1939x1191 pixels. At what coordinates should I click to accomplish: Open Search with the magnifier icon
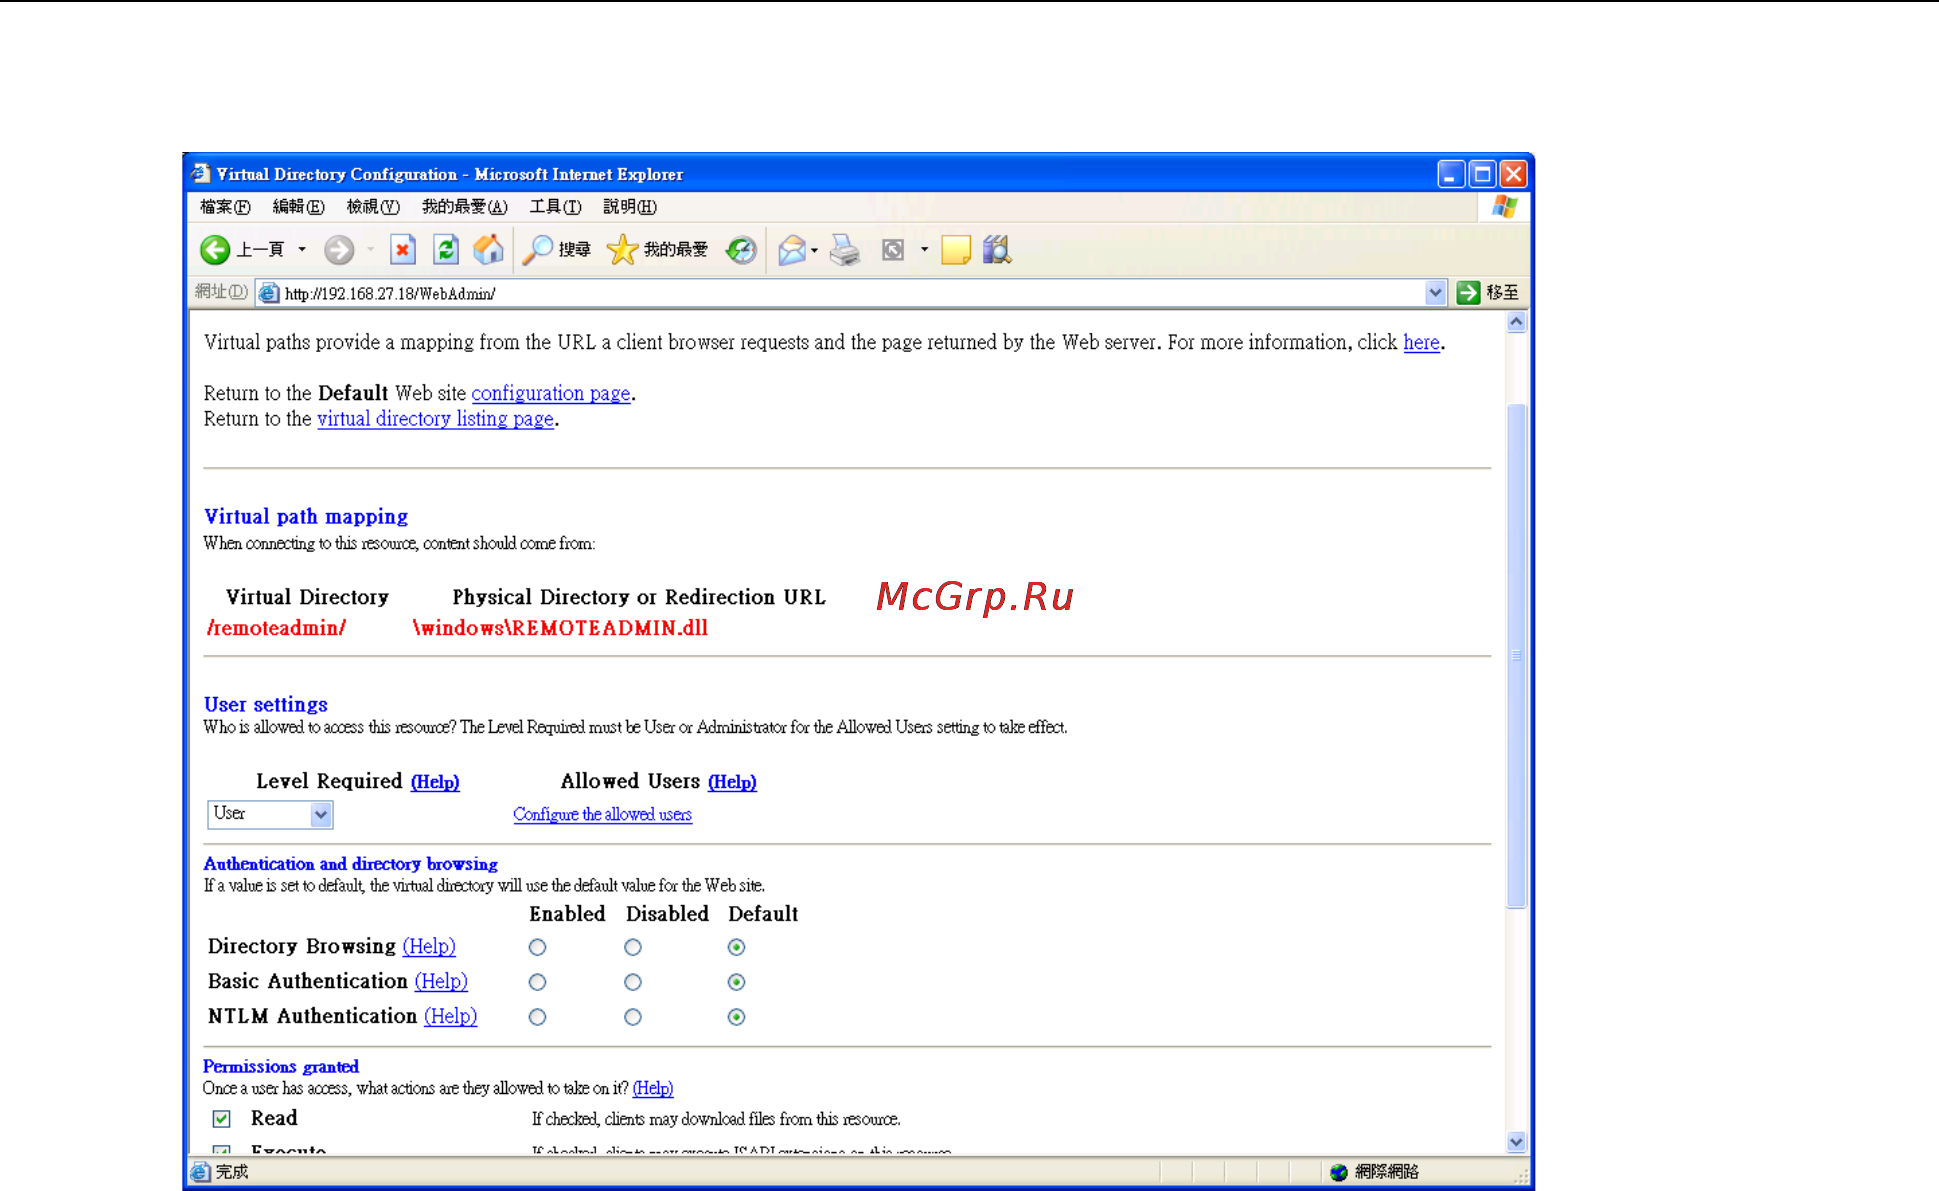point(537,250)
